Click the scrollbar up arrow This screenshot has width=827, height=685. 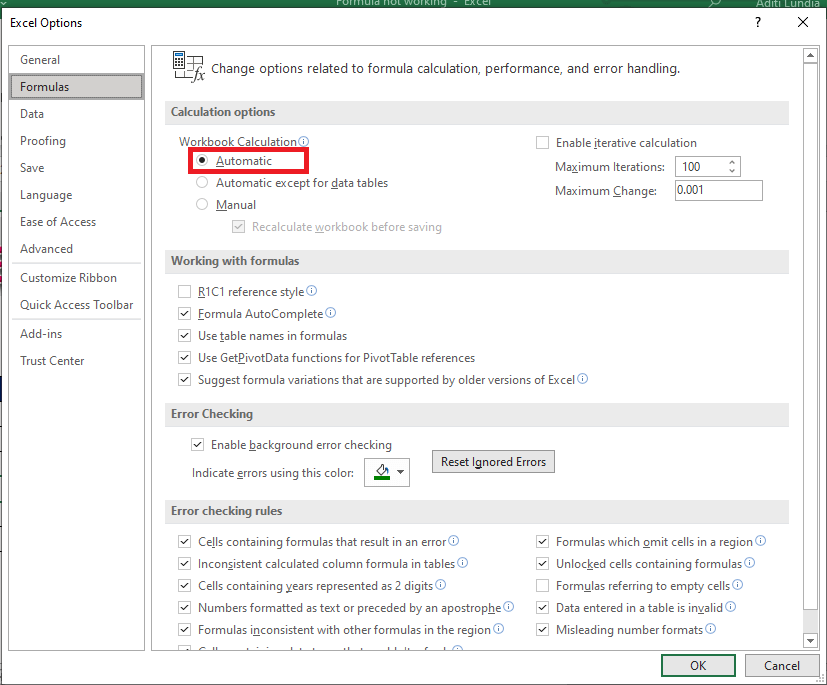coord(810,55)
